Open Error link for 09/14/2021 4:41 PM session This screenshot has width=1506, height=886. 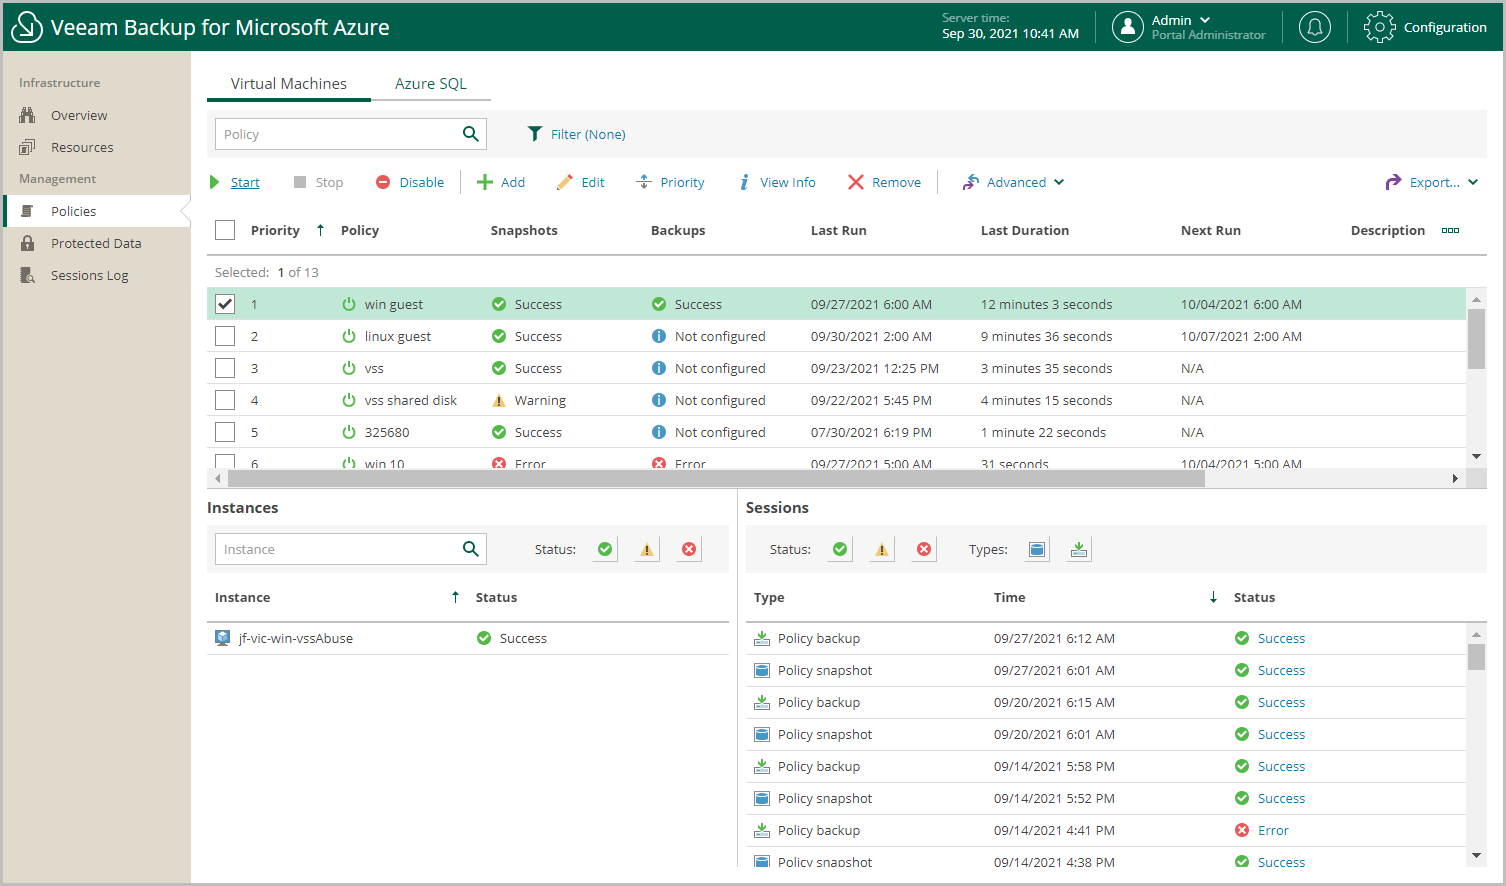pyautogui.click(x=1273, y=830)
